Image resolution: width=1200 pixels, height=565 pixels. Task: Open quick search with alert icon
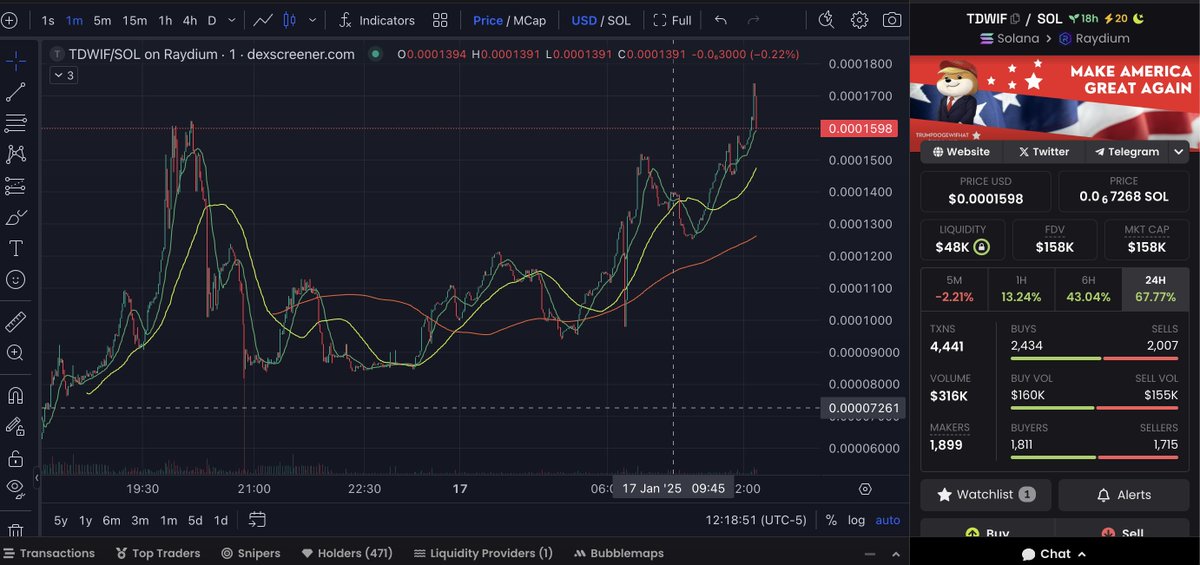tap(826, 20)
